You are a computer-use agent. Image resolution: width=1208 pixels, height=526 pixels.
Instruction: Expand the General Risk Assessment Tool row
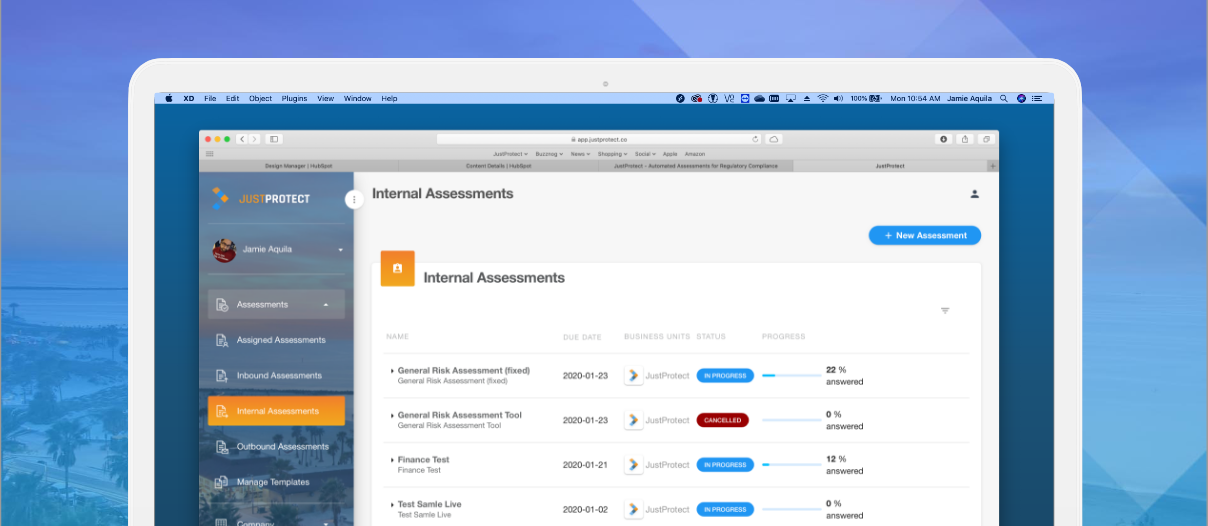tap(392, 416)
